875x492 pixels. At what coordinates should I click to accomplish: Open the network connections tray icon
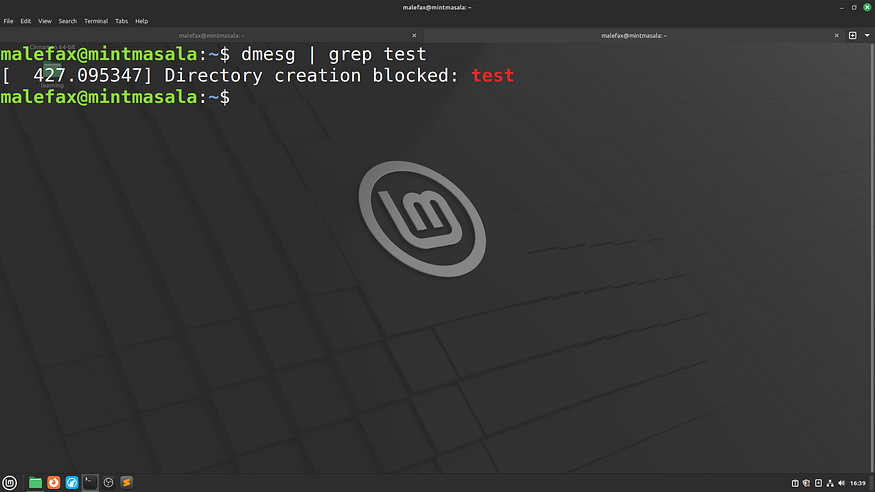coord(830,483)
